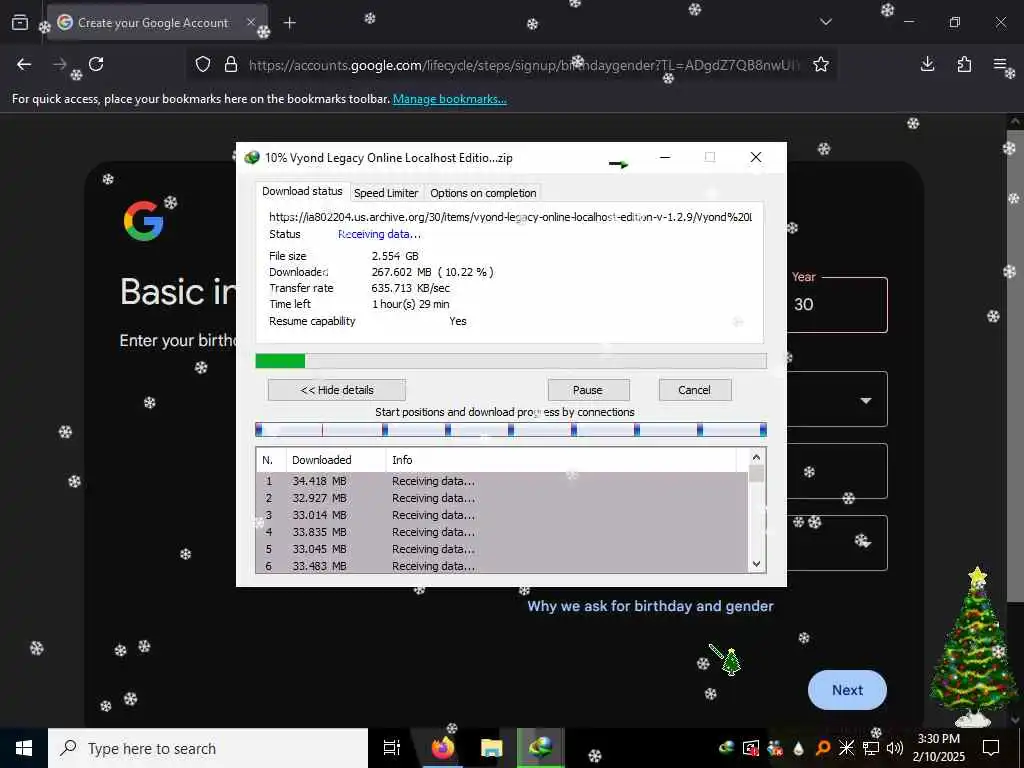Open the tracking protection shield icon
The image size is (1024, 768).
(203, 64)
